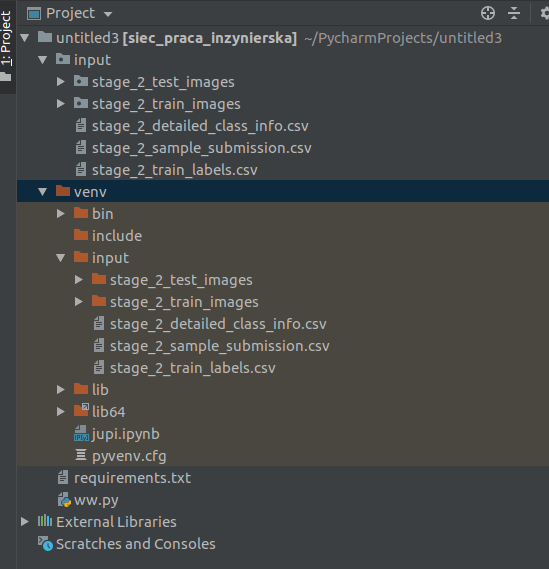Select the include folder row

pos(283,236)
